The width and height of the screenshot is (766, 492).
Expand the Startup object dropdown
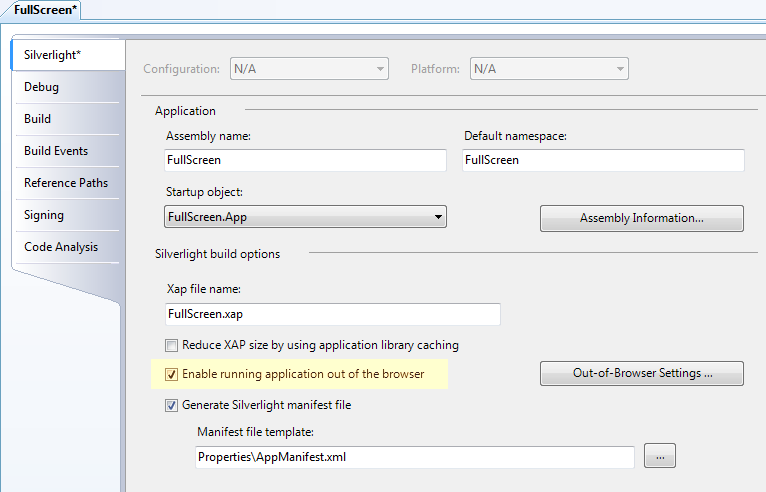click(x=305, y=216)
